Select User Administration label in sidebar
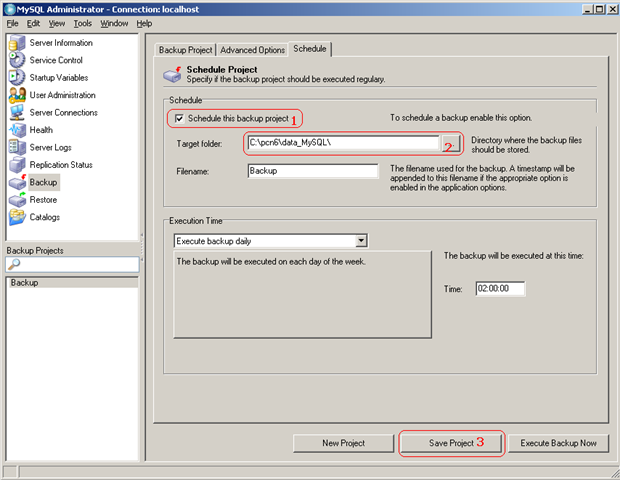Image resolution: width=620 pixels, height=480 pixels. coord(62,95)
